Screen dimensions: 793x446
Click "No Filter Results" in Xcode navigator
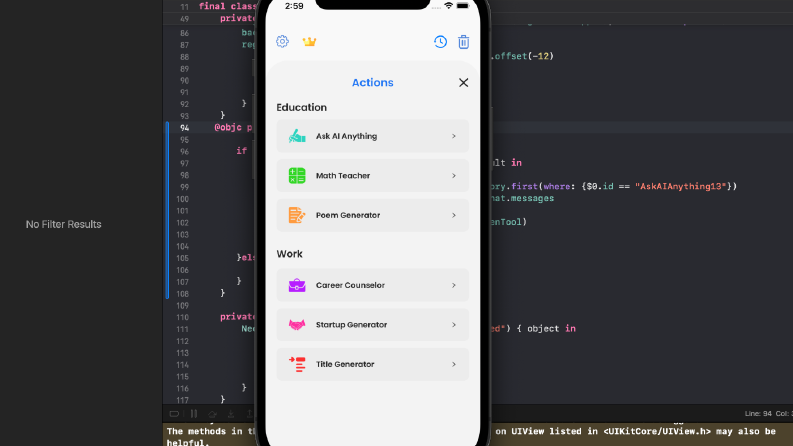63,224
